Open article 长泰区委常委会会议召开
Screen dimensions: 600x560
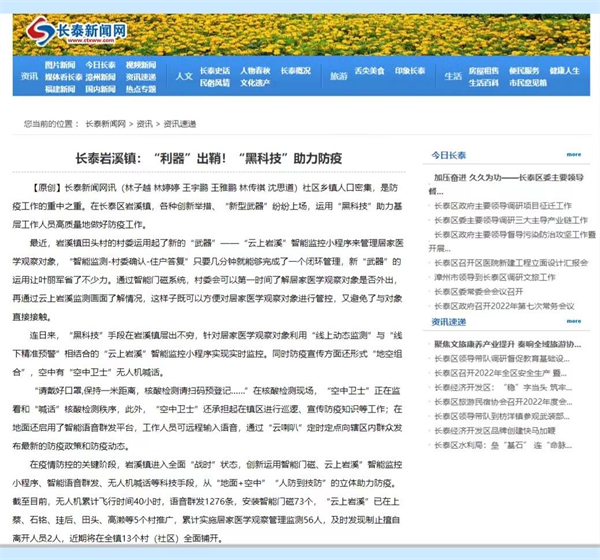point(479,292)
